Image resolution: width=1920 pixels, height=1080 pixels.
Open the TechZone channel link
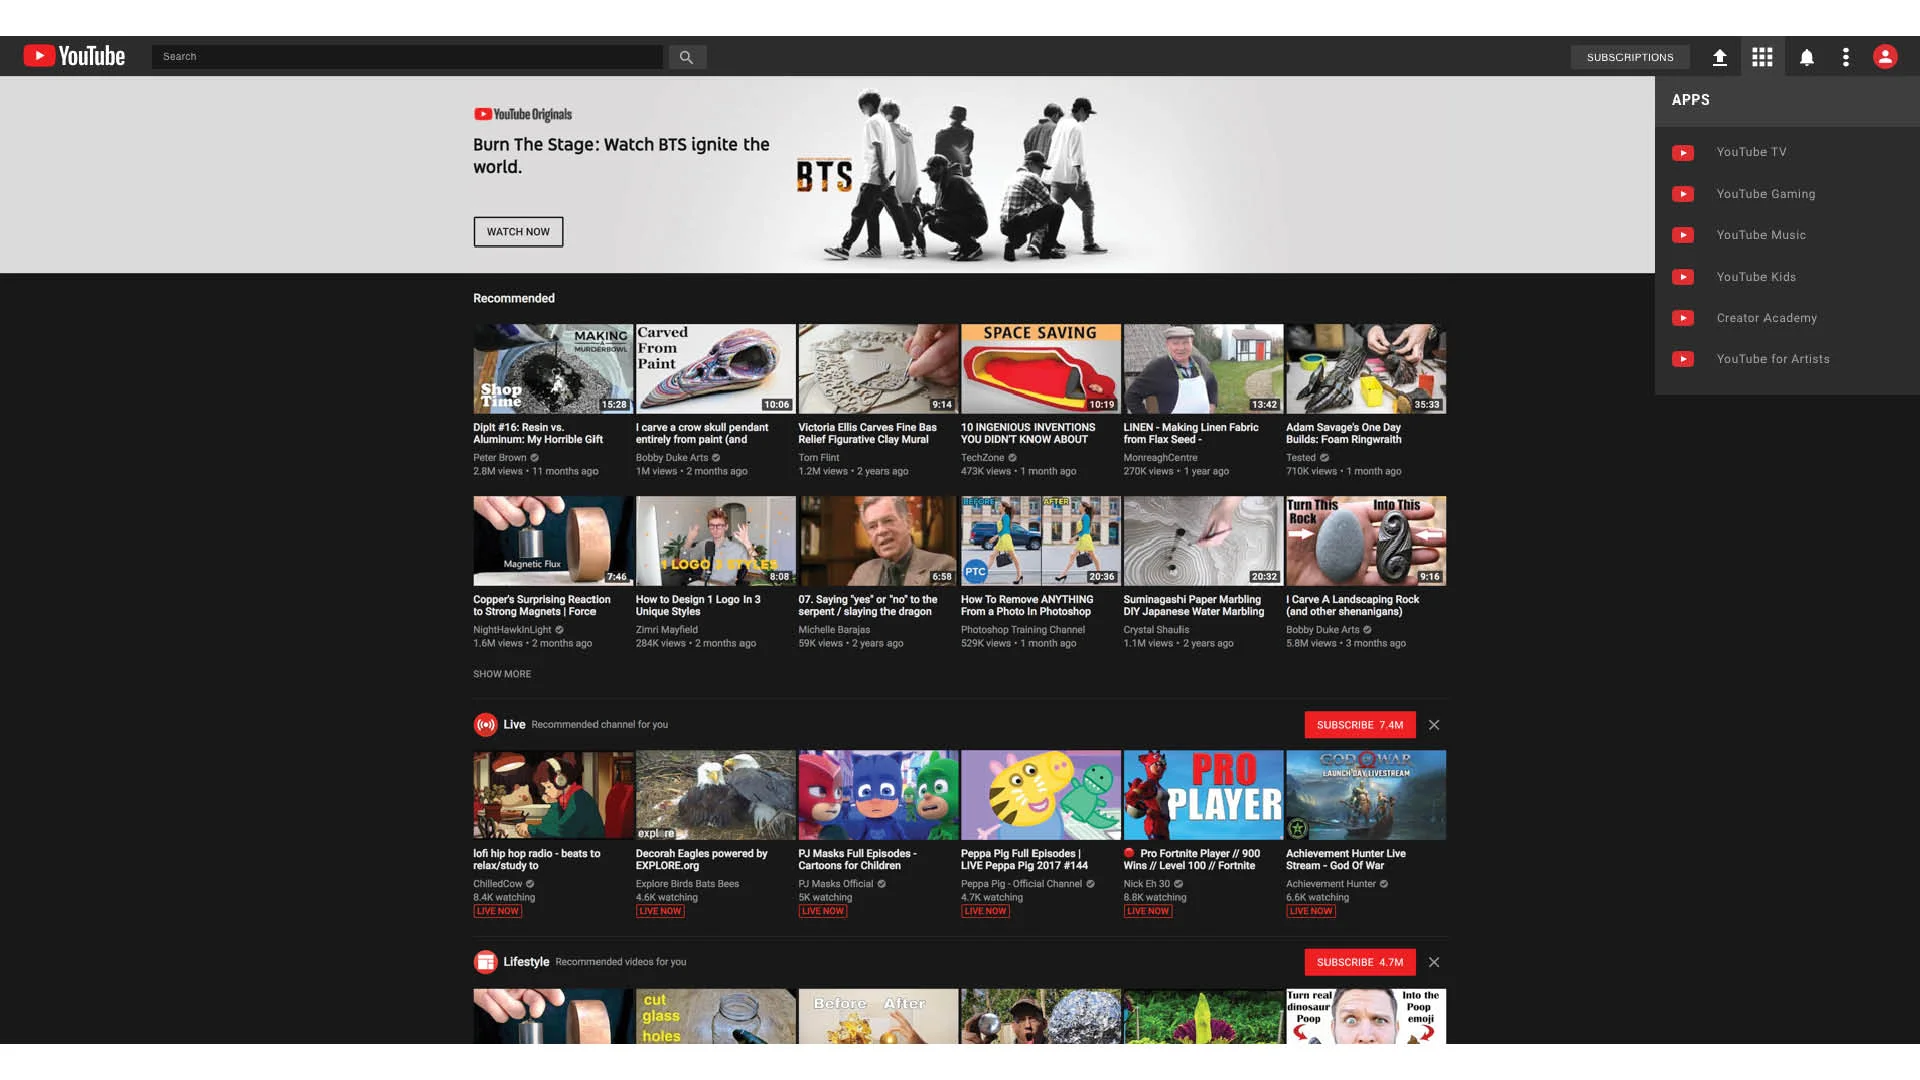(x=983, y=458)
